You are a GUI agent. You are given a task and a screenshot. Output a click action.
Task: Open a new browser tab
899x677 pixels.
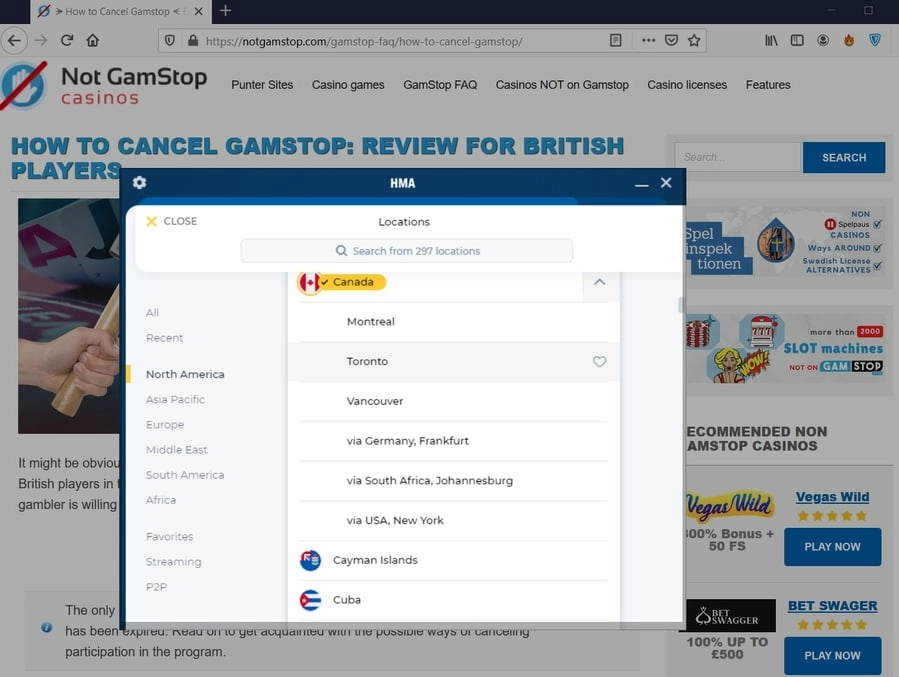pos(225,11)
